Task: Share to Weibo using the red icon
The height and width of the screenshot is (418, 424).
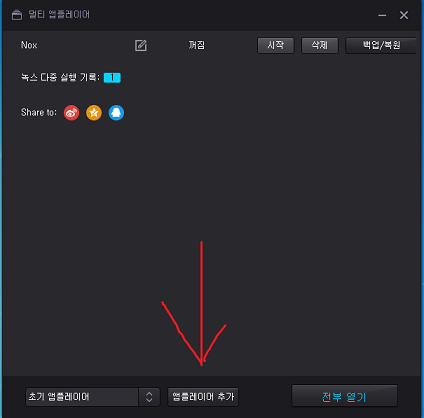Action: click(x=71, y=113)
